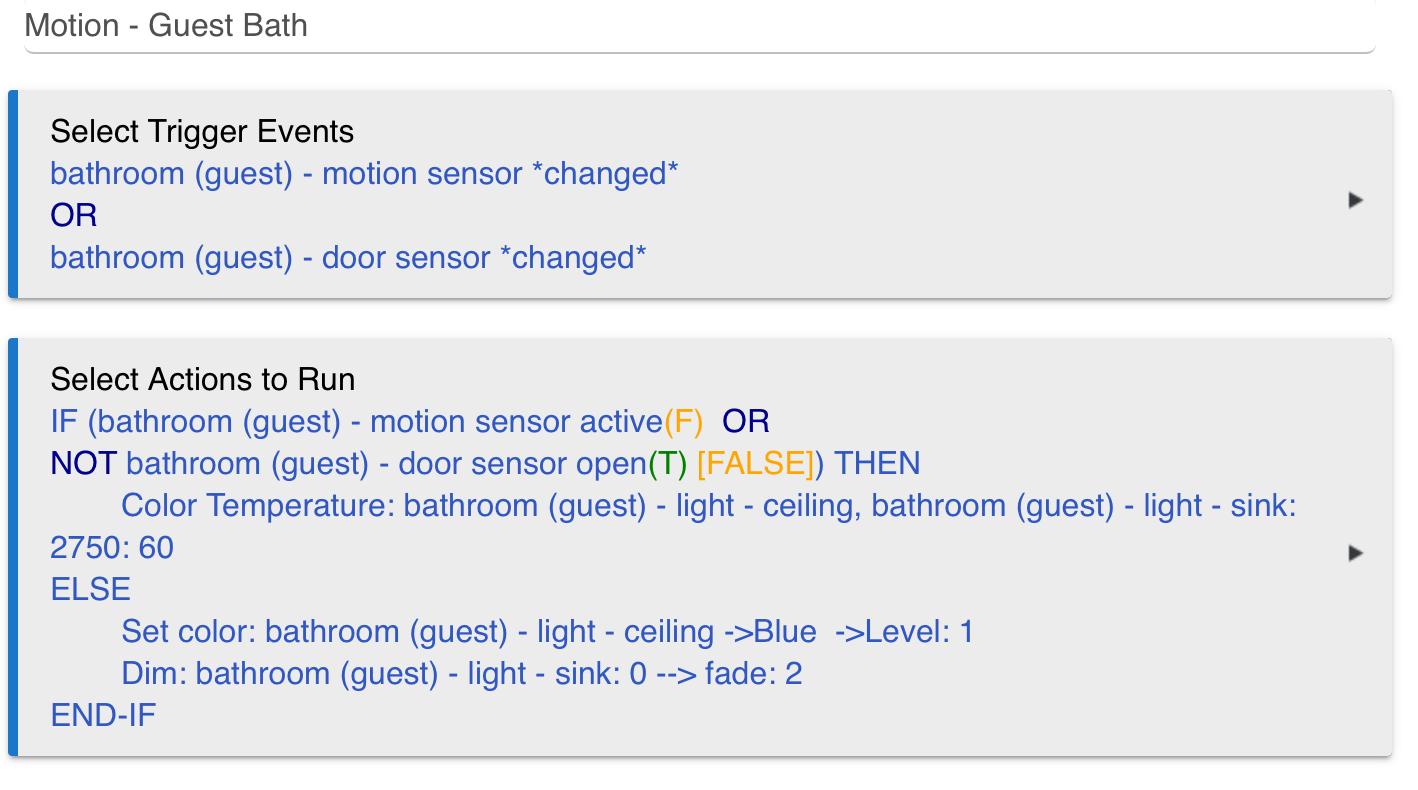Select the Color Temperature action line
1418x790 pixels.
pos(673,526)
